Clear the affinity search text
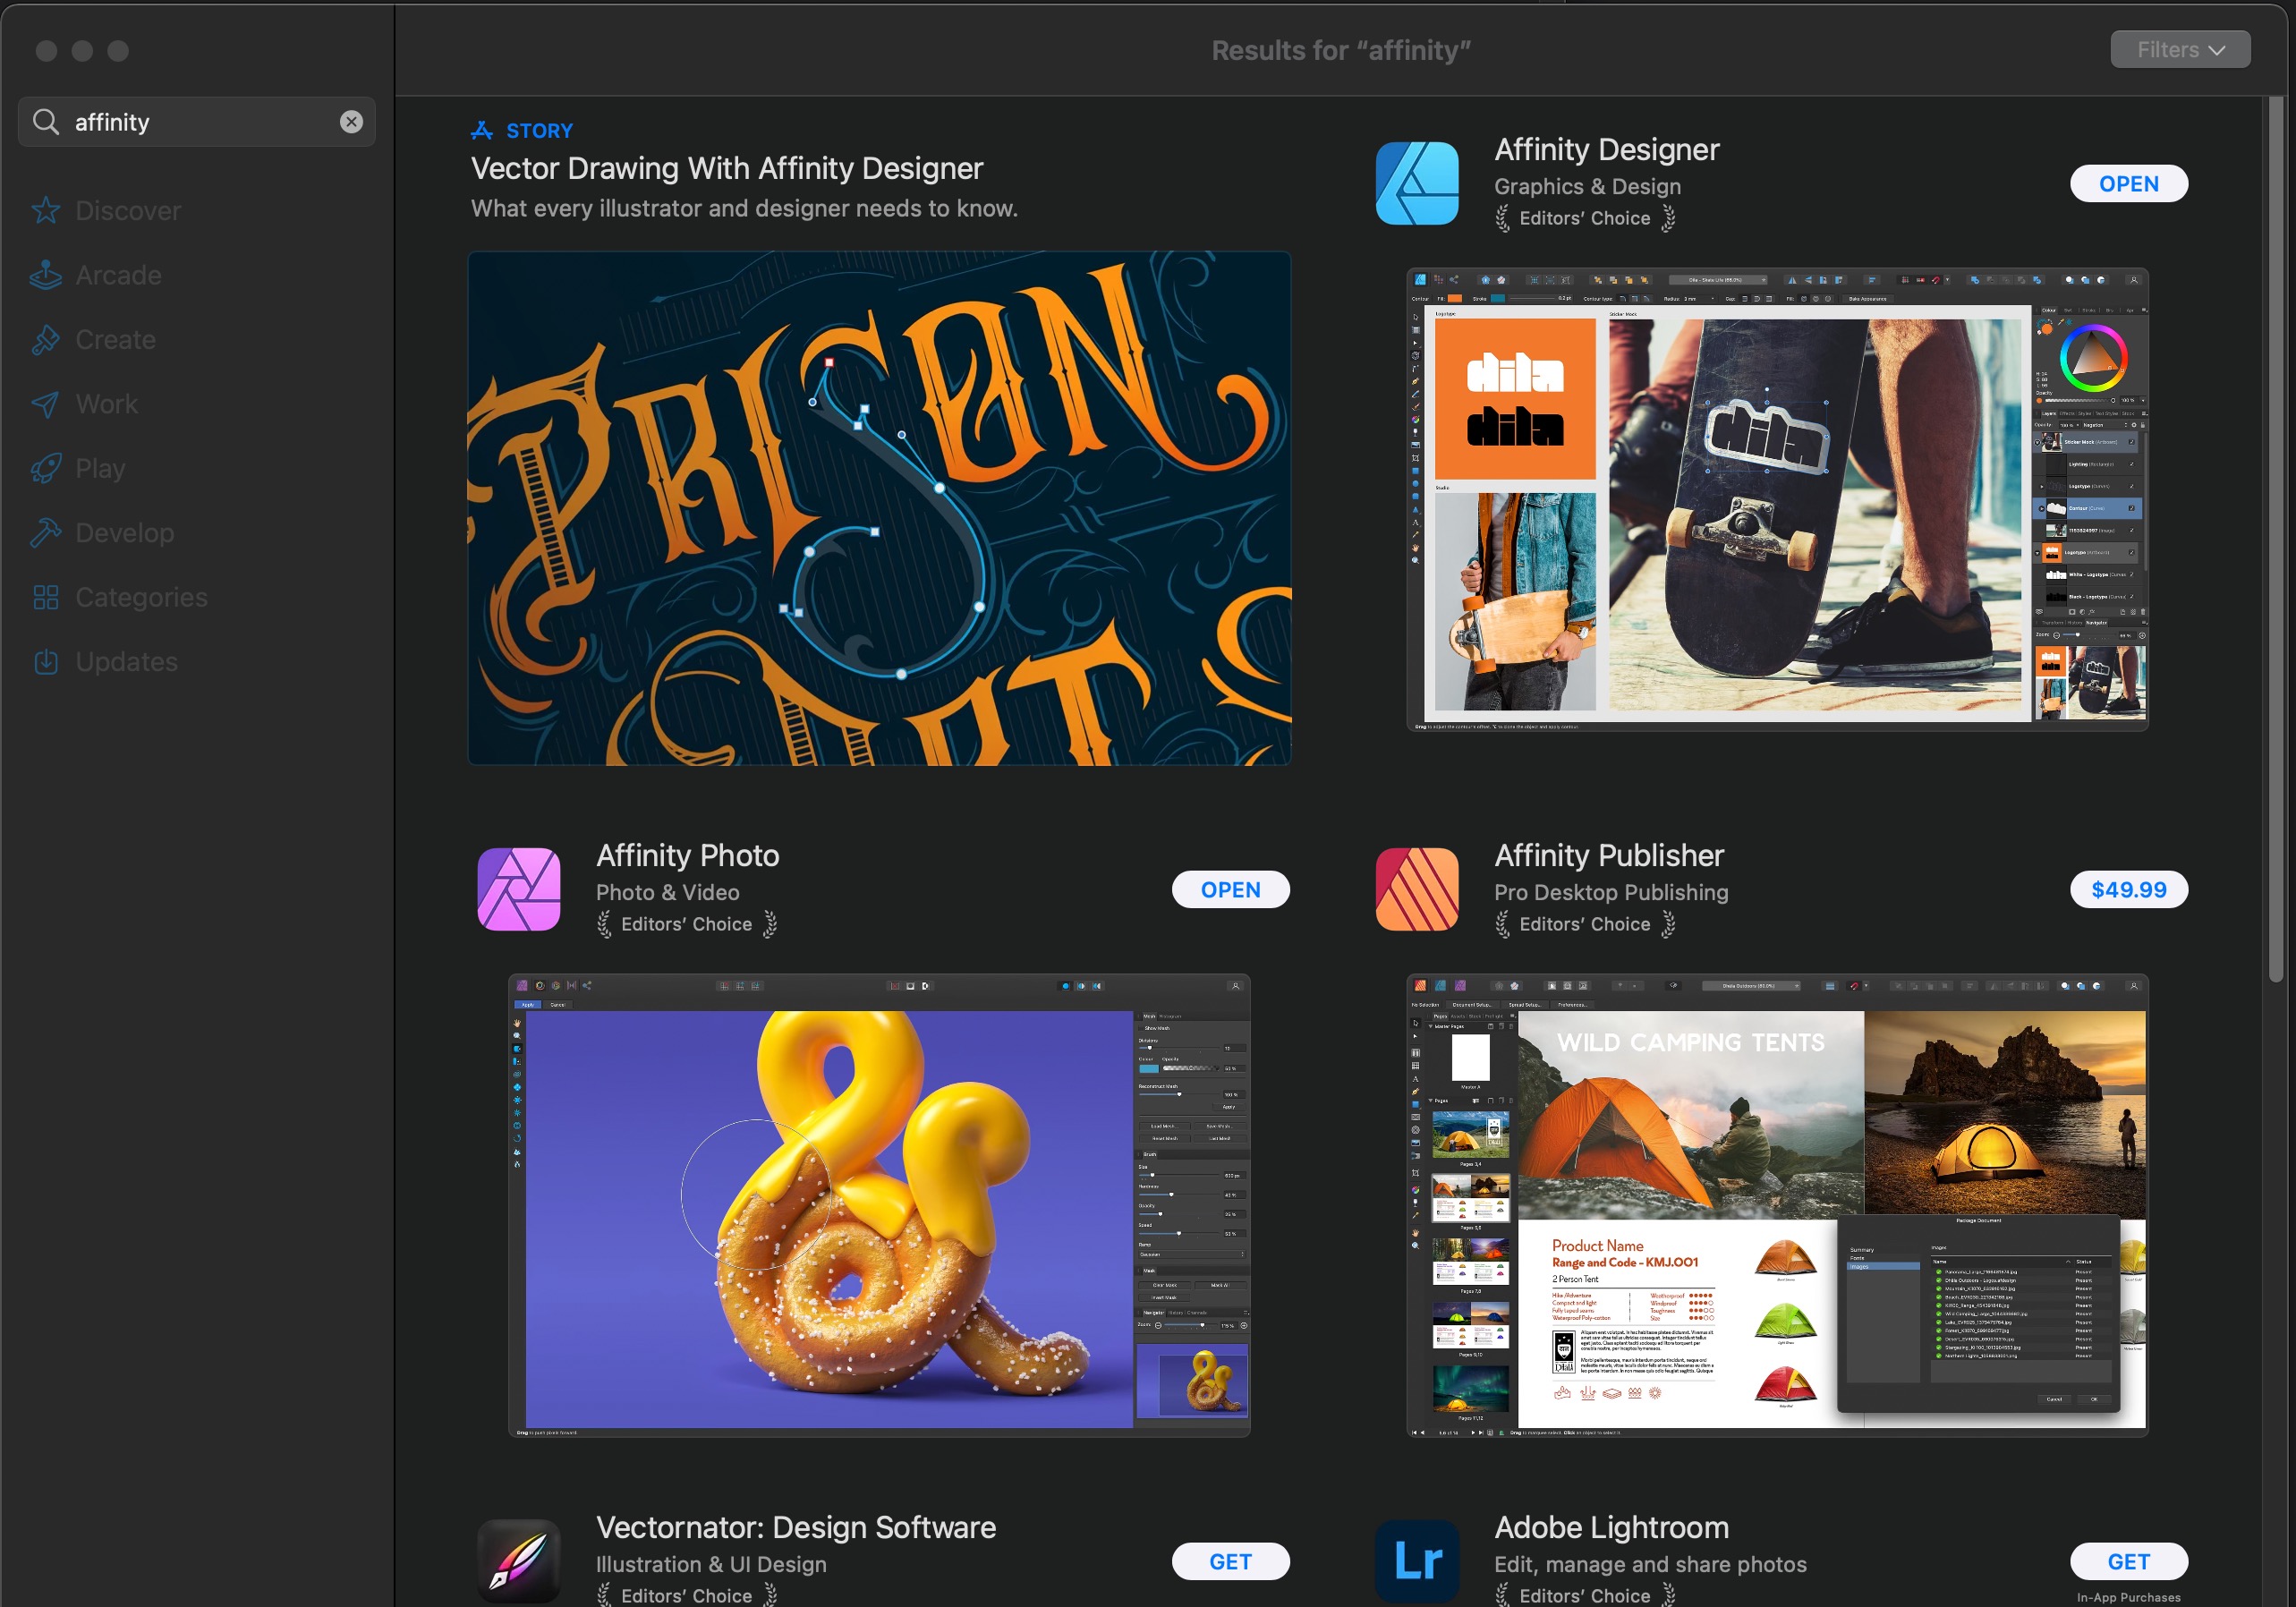Viewport: 2296px width, 1607px height. (351, 122)
